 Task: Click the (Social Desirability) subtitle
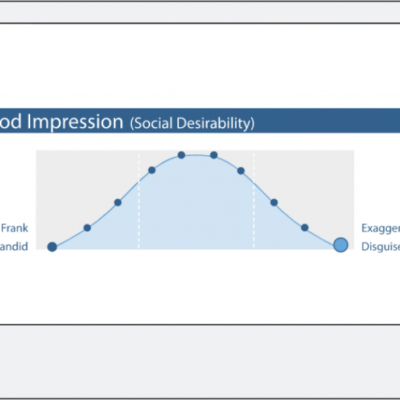coord(192,123)
